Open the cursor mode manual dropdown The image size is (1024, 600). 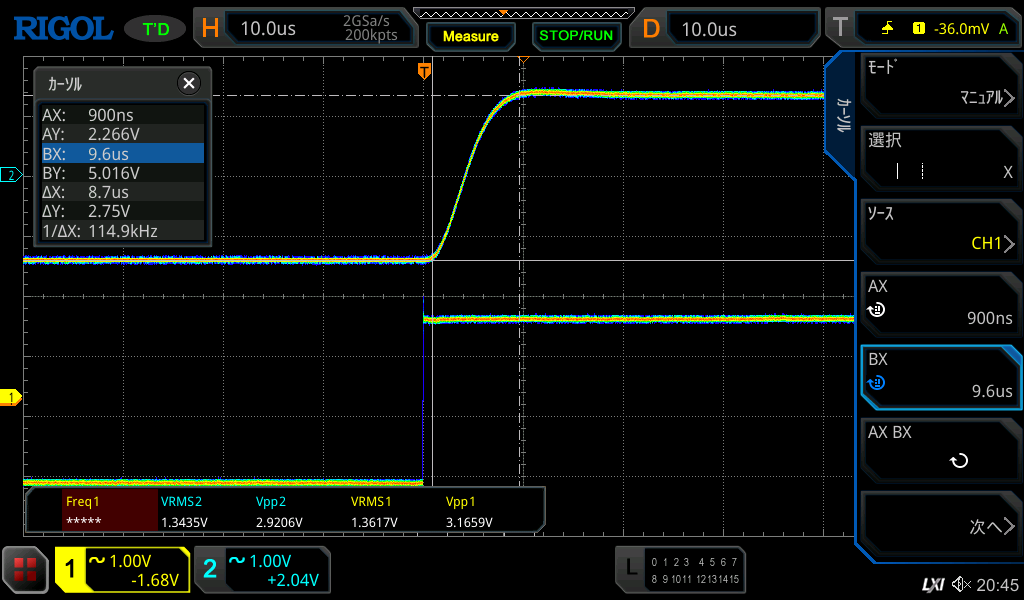point(939,84)
